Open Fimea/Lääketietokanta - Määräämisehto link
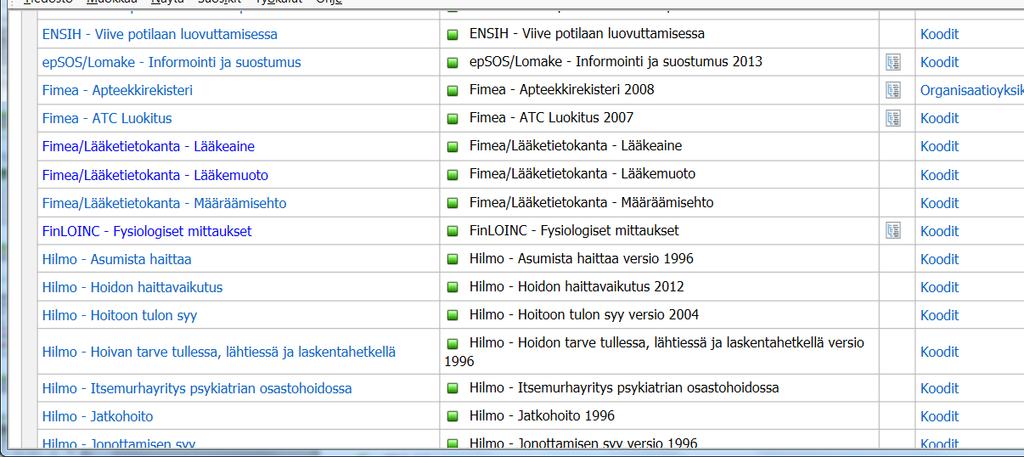 pos(164,203)
